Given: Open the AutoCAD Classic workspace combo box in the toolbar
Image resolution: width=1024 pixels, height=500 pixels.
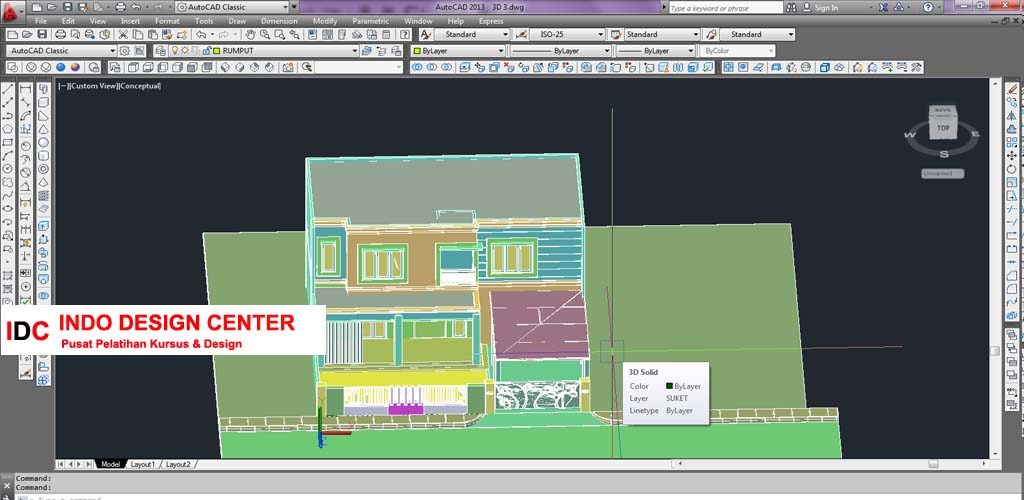Looking at the screenshot, I should point(61,51).
